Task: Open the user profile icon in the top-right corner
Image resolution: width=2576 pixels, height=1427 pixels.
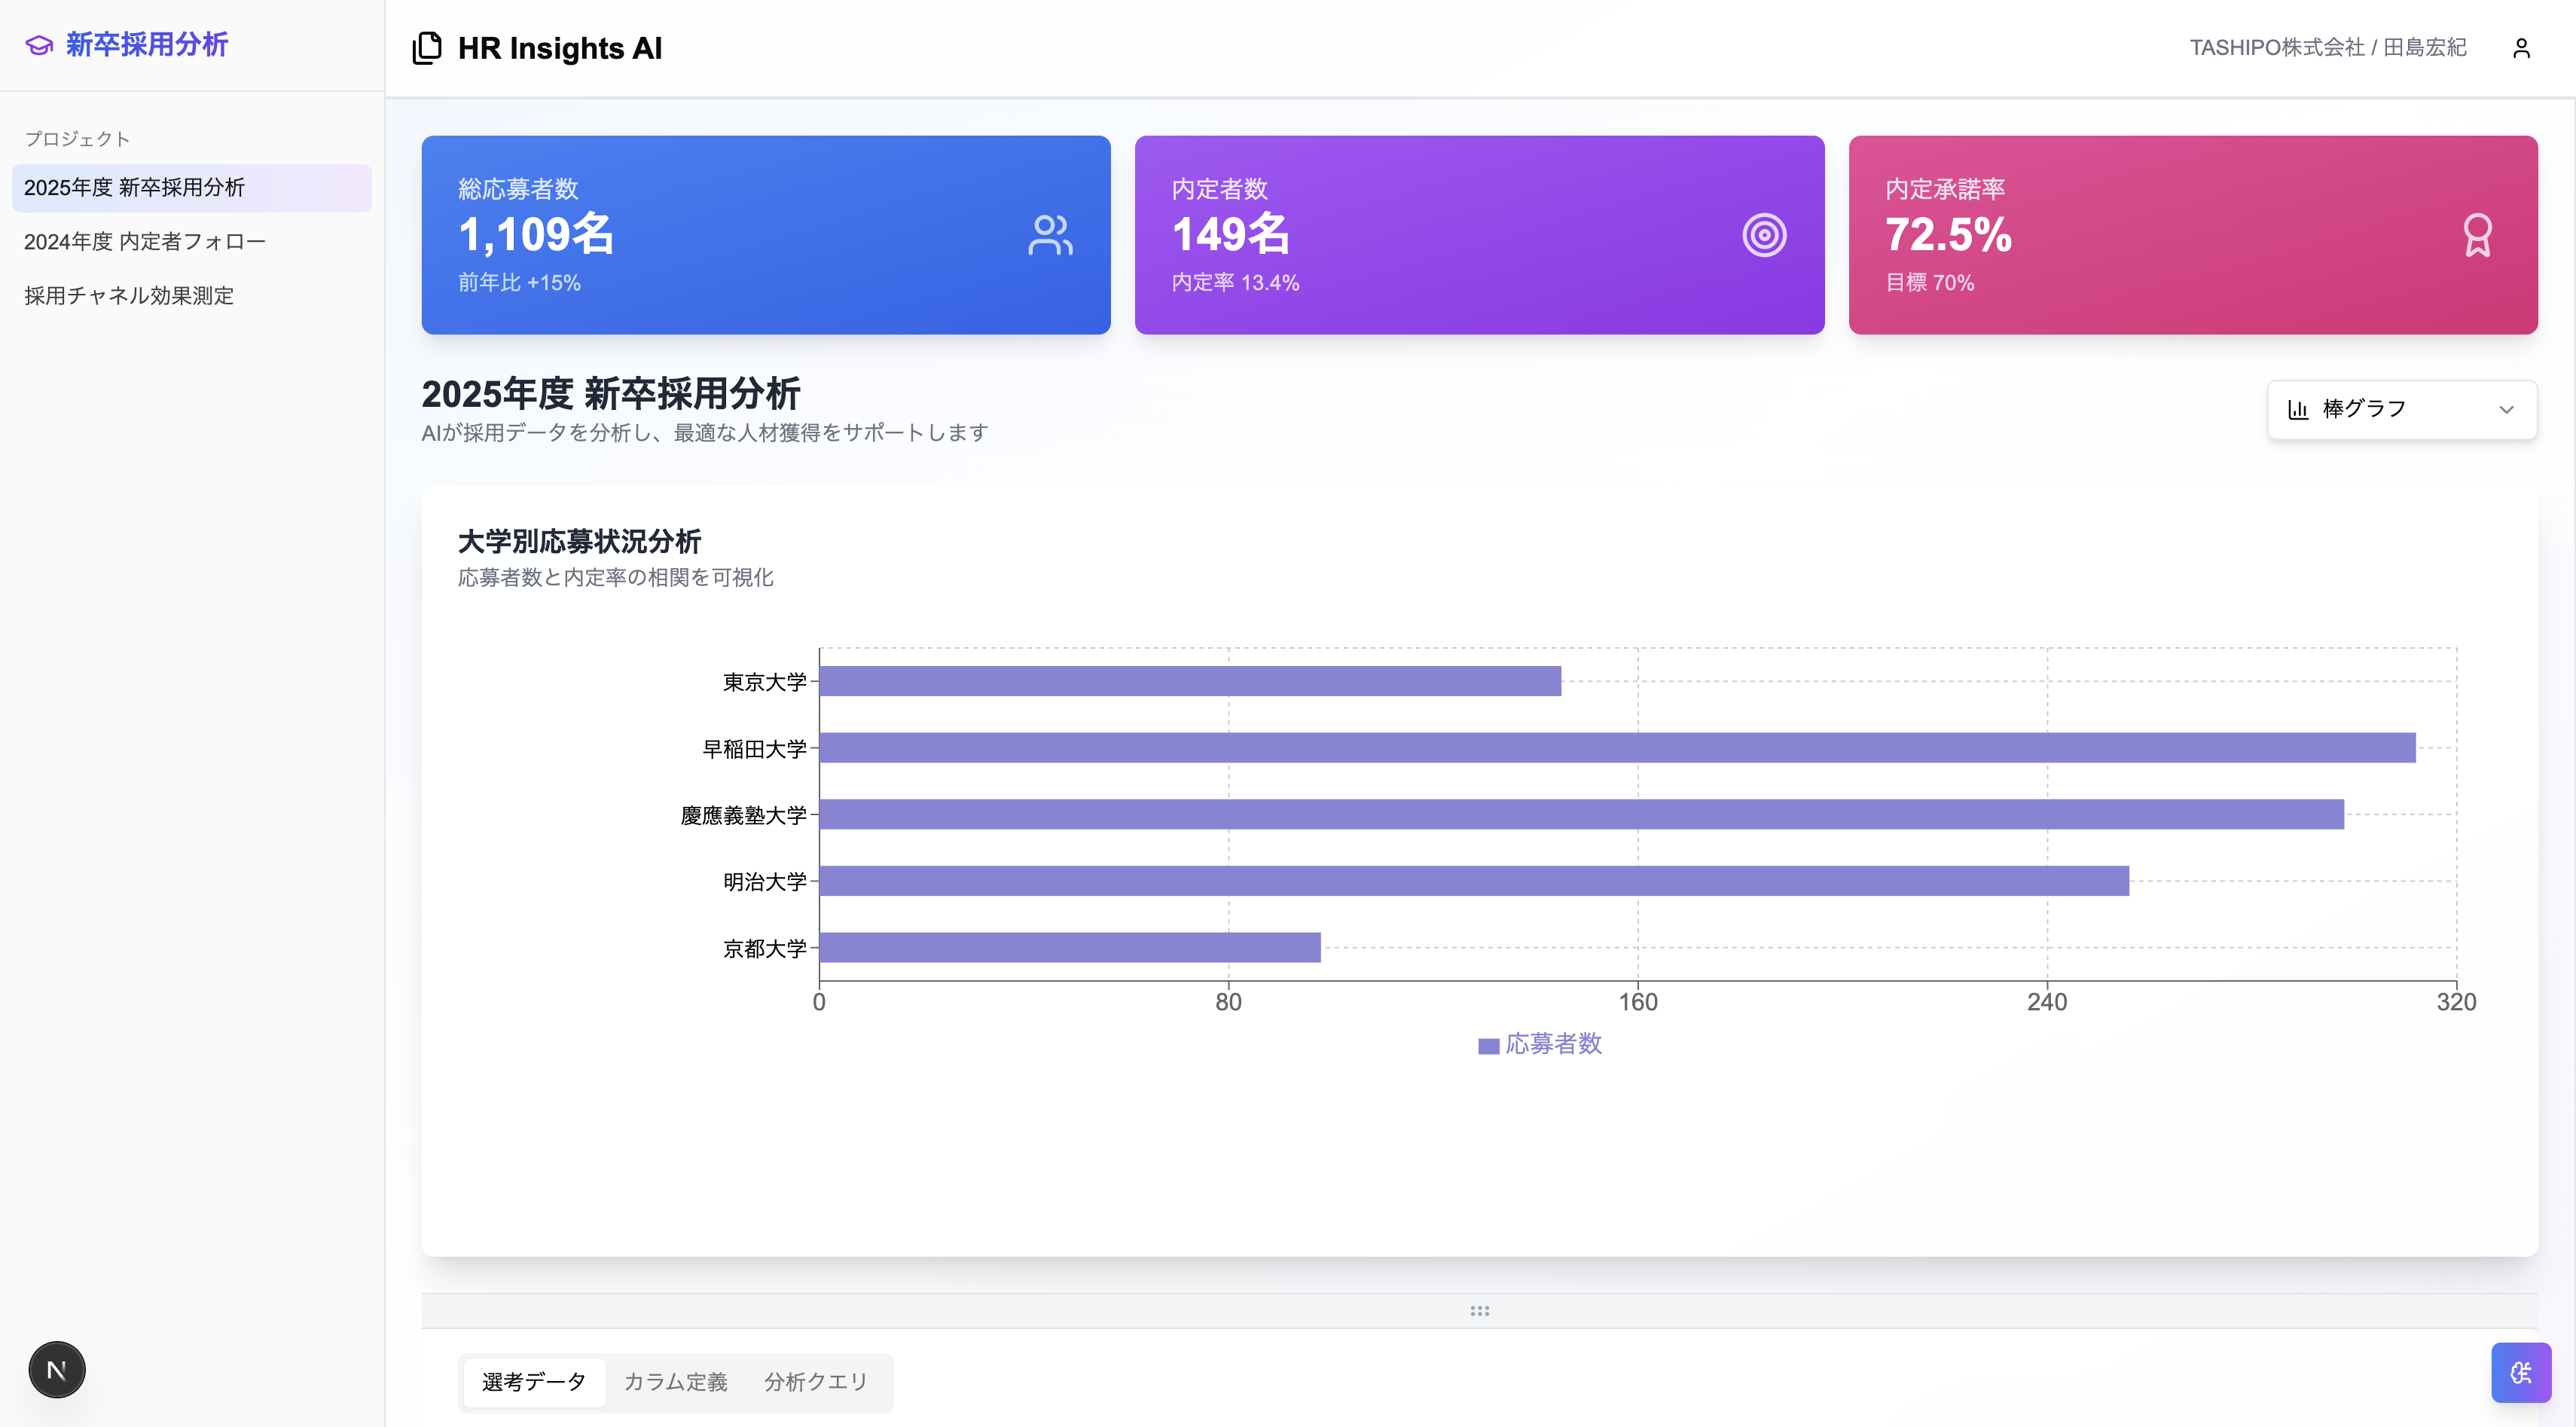Action: click(2521, 47)
